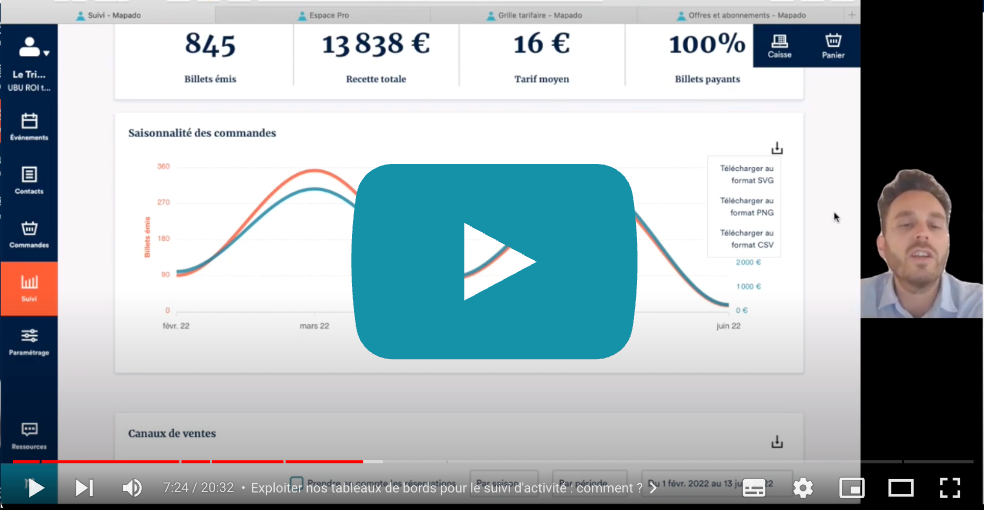Click the 'mars 22' axis label
This screenshot has width=984, height=510.
coord(314,326)
